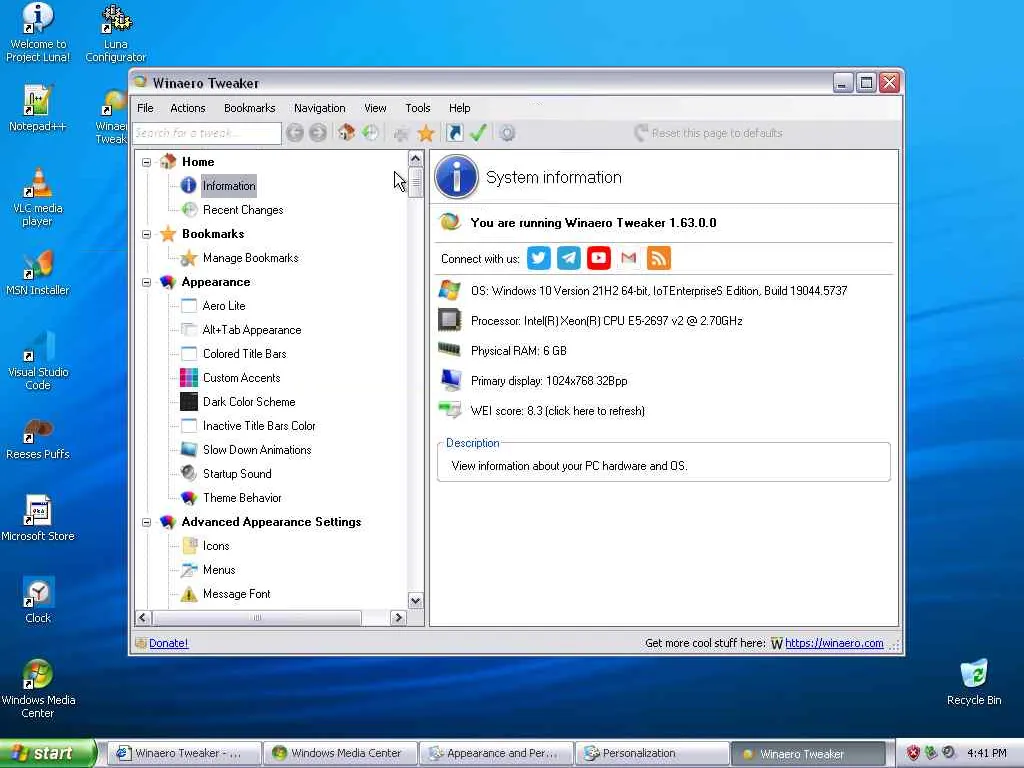Collapse the Appearance tree node
Screen dimensions: 1024x768
147,282
